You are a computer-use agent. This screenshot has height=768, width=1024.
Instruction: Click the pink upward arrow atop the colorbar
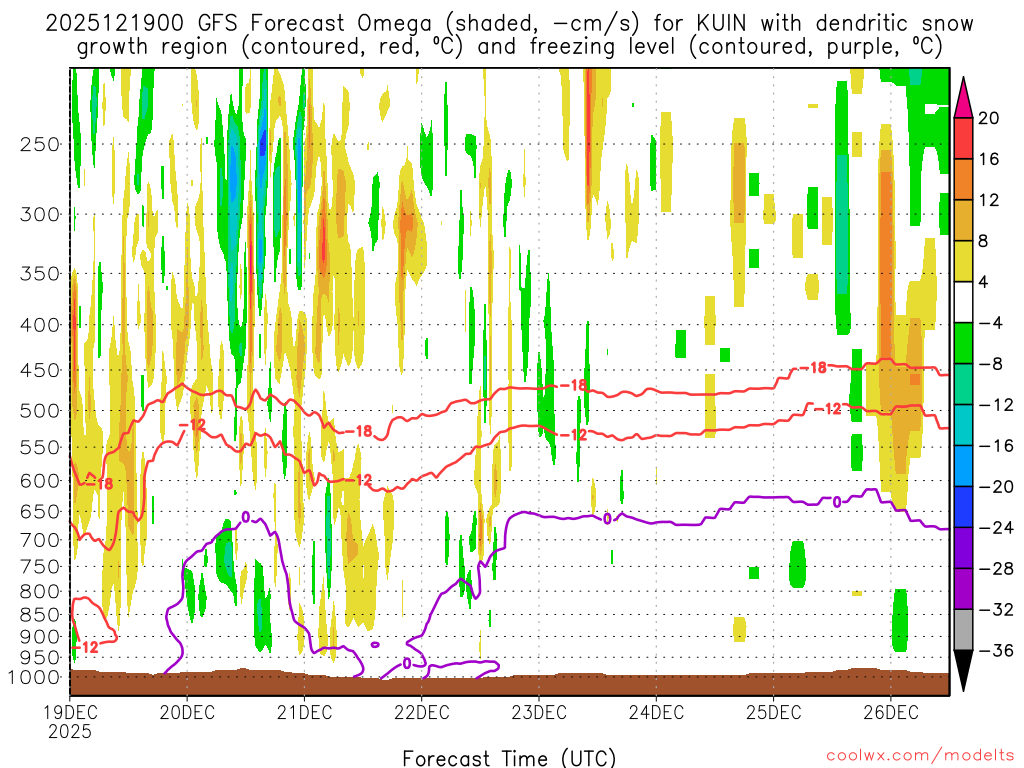click(x=963, y=98)
